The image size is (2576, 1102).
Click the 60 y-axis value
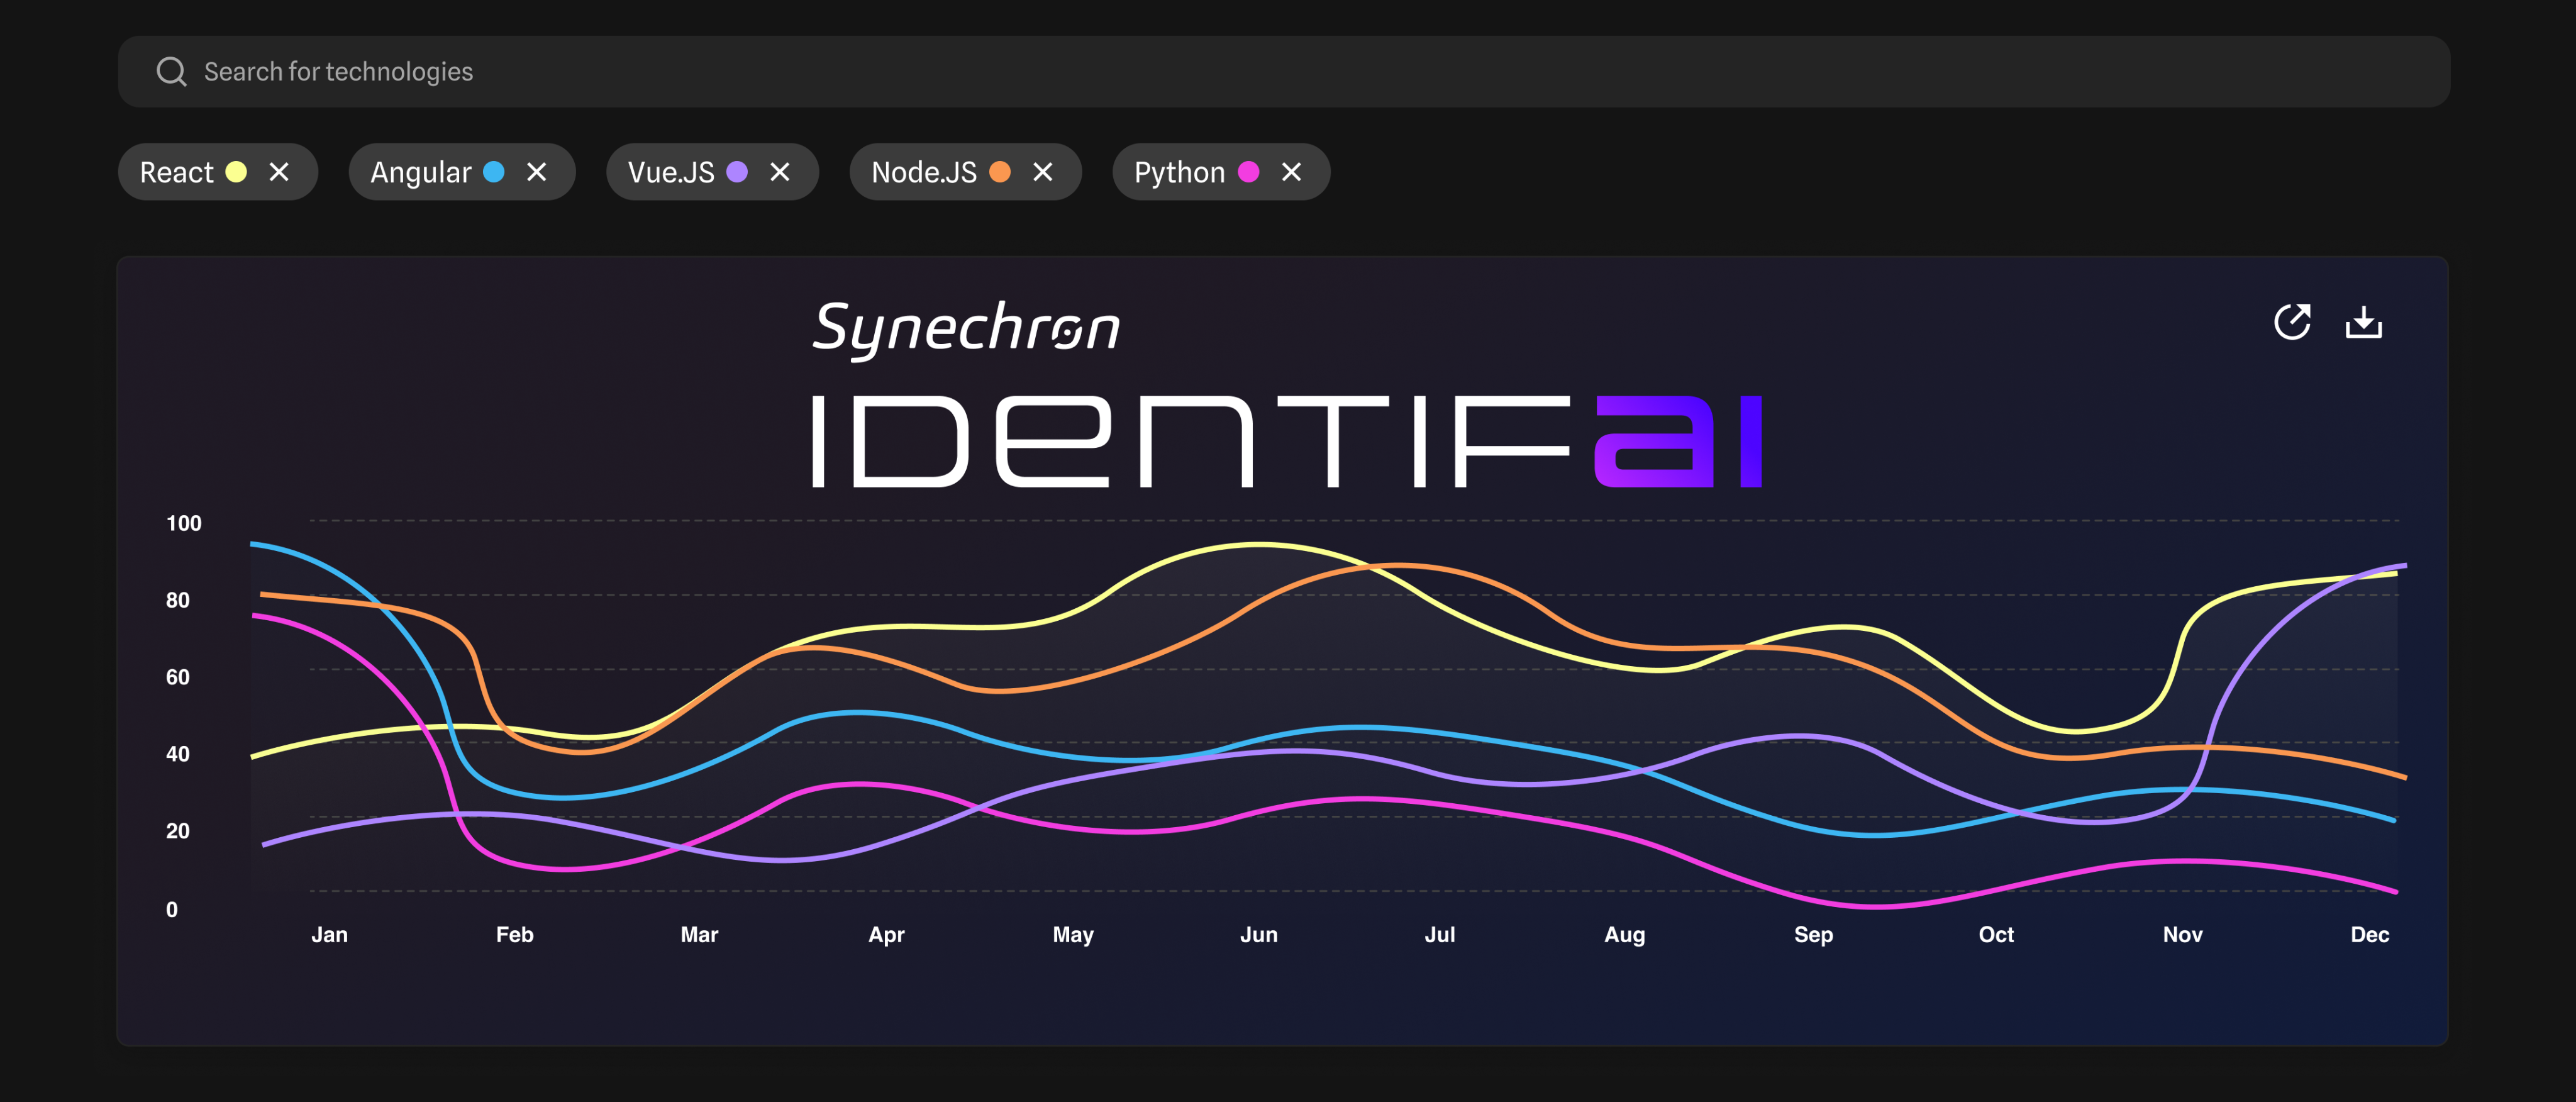click(x=178, y=677)
